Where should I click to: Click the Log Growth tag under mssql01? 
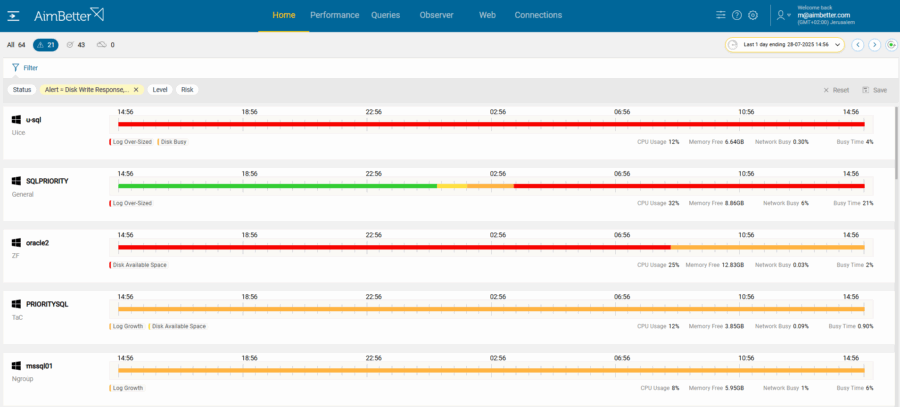(127, 388)
